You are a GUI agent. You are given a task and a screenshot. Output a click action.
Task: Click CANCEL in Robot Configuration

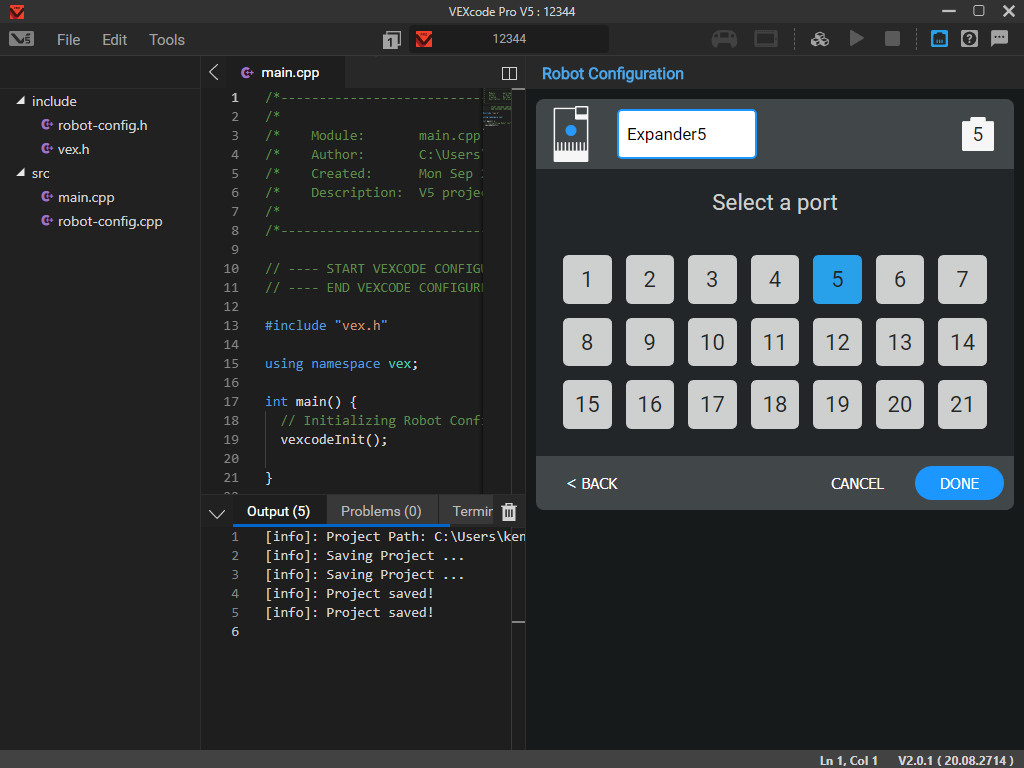tap(857, 483)
